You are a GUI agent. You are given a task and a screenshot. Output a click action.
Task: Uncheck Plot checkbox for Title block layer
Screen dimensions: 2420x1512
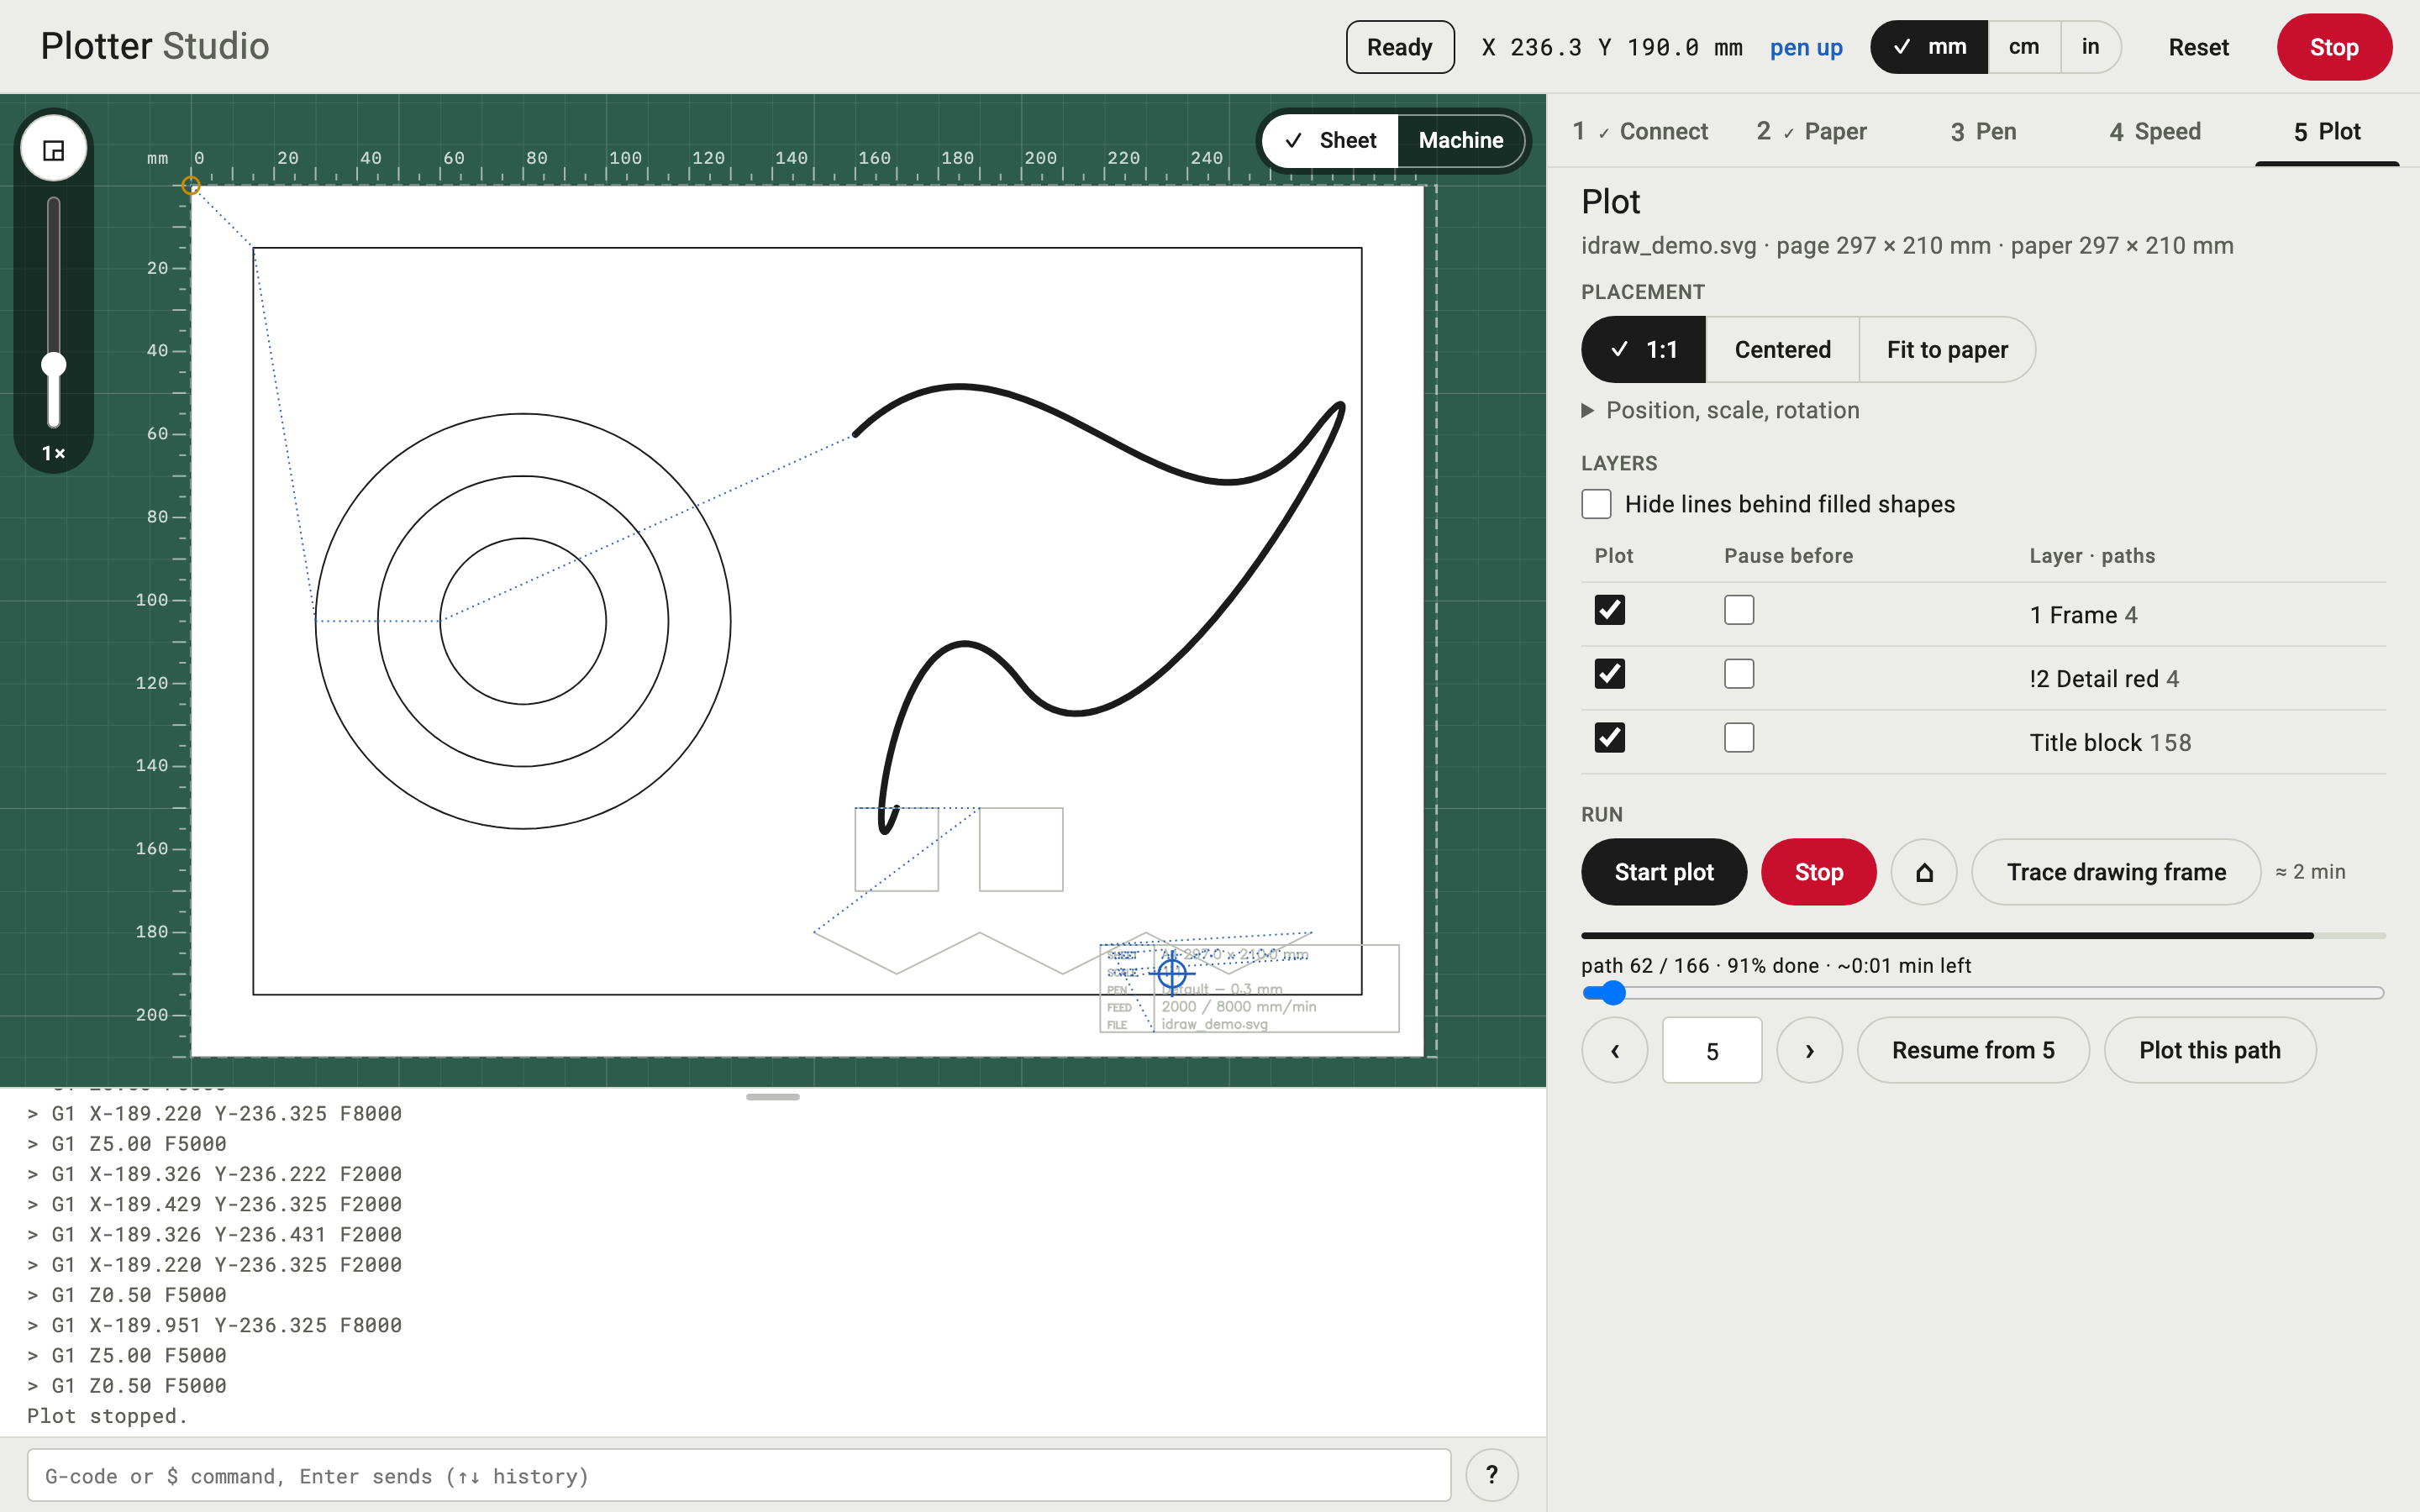tap(1609, 738)
